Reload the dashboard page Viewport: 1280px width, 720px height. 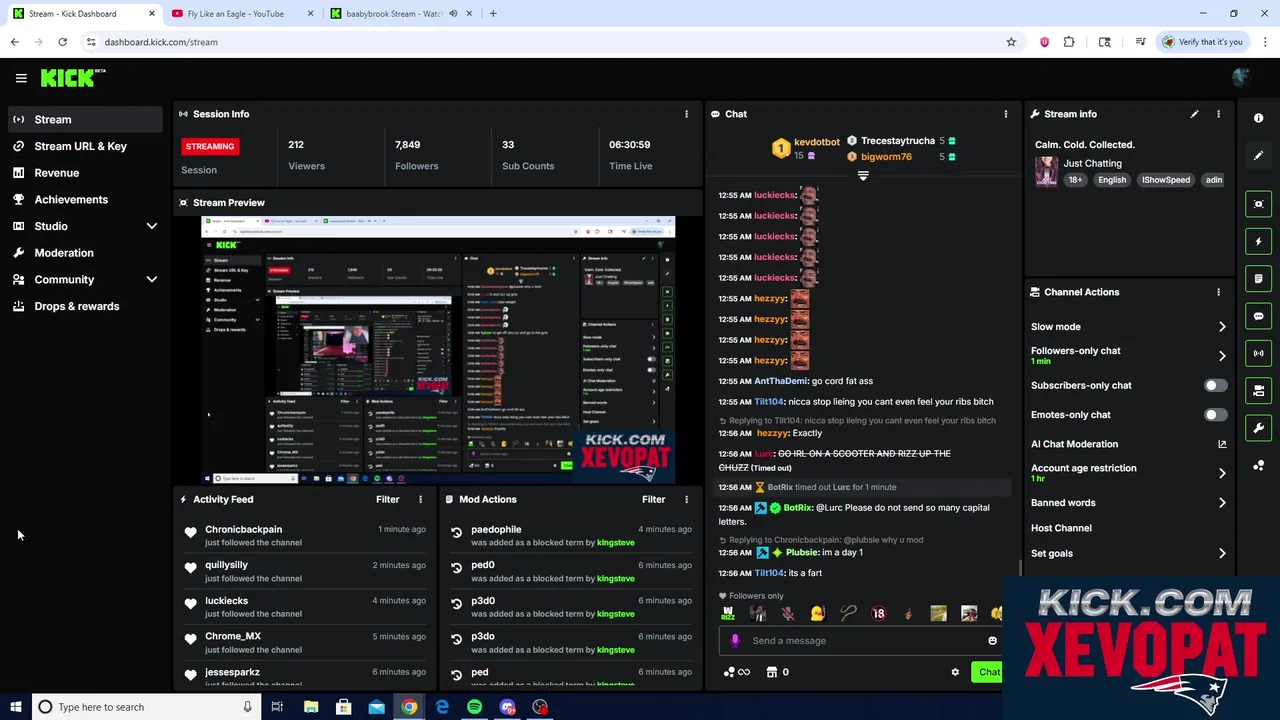pyautogui.click(x=62, y=42)
